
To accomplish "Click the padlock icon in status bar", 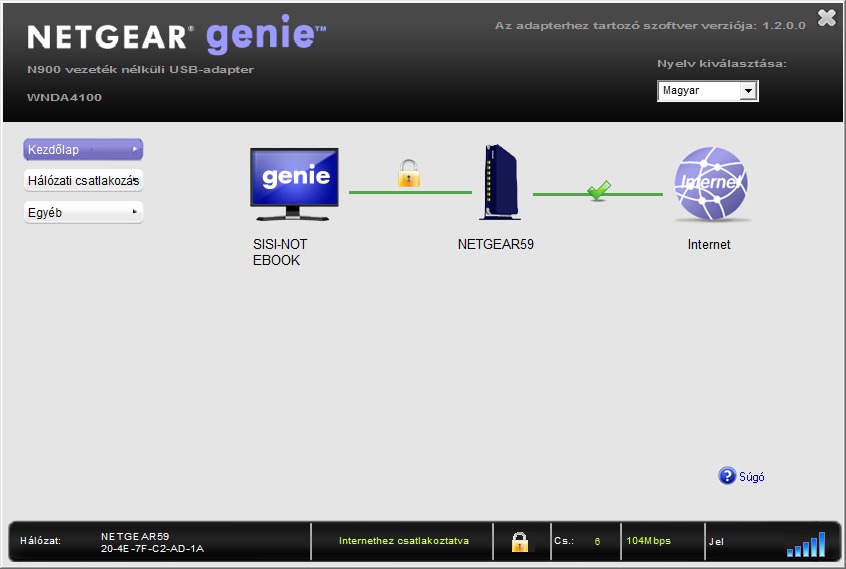I will pyautogui.click(x=520, y=541).
